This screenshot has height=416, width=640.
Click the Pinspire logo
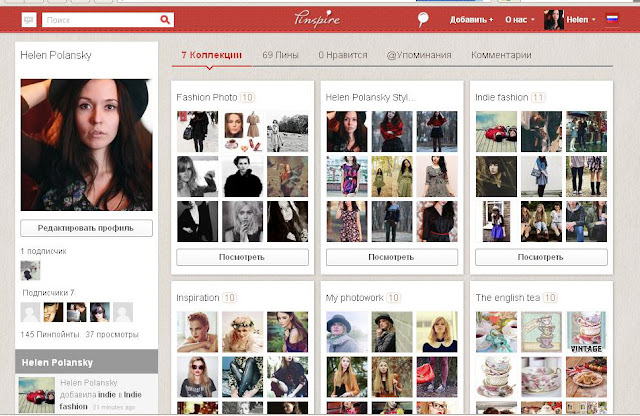tap(317, 19)
